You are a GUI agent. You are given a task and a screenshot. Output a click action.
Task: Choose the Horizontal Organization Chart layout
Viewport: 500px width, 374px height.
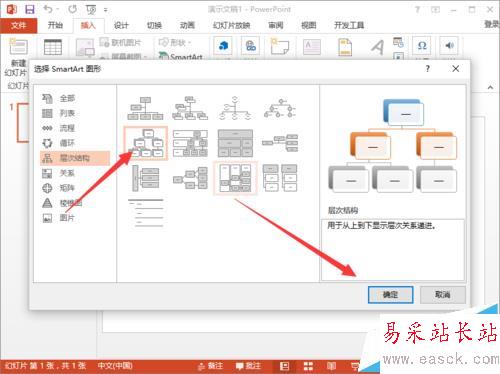click(280, 143)
